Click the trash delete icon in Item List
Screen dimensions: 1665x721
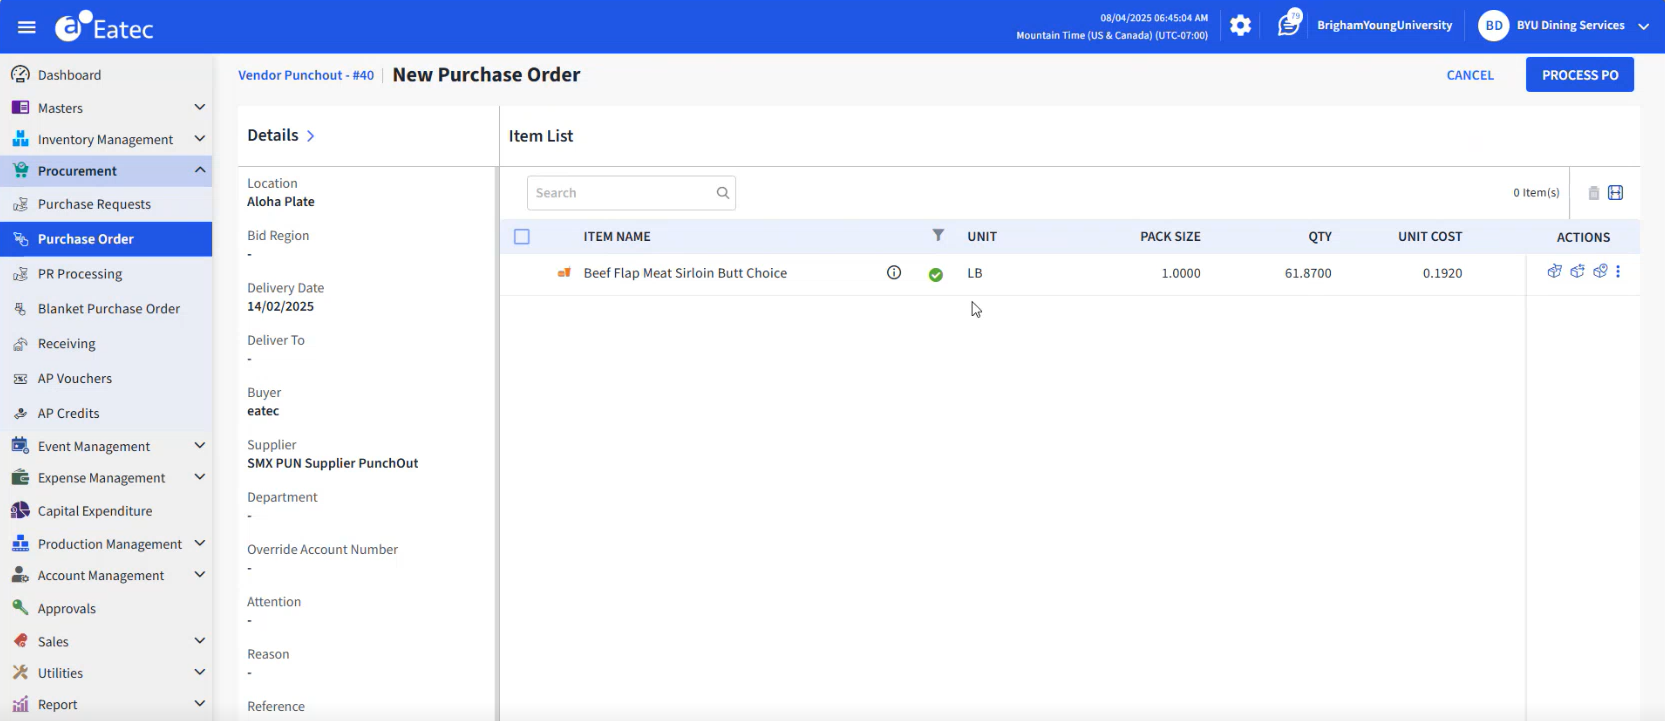(x=1594, y=193)
